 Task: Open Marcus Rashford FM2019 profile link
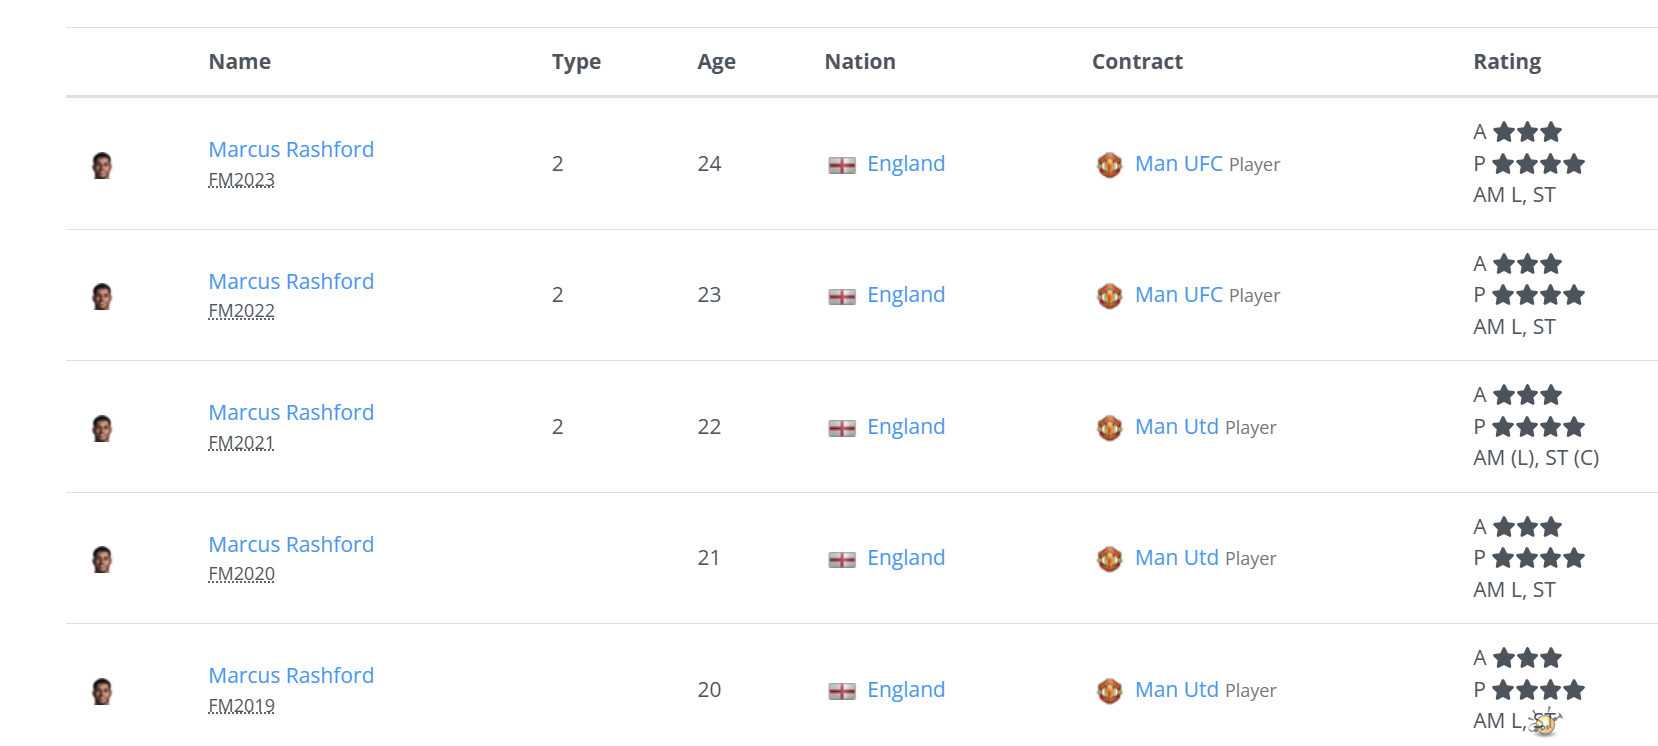click(291, 675)
